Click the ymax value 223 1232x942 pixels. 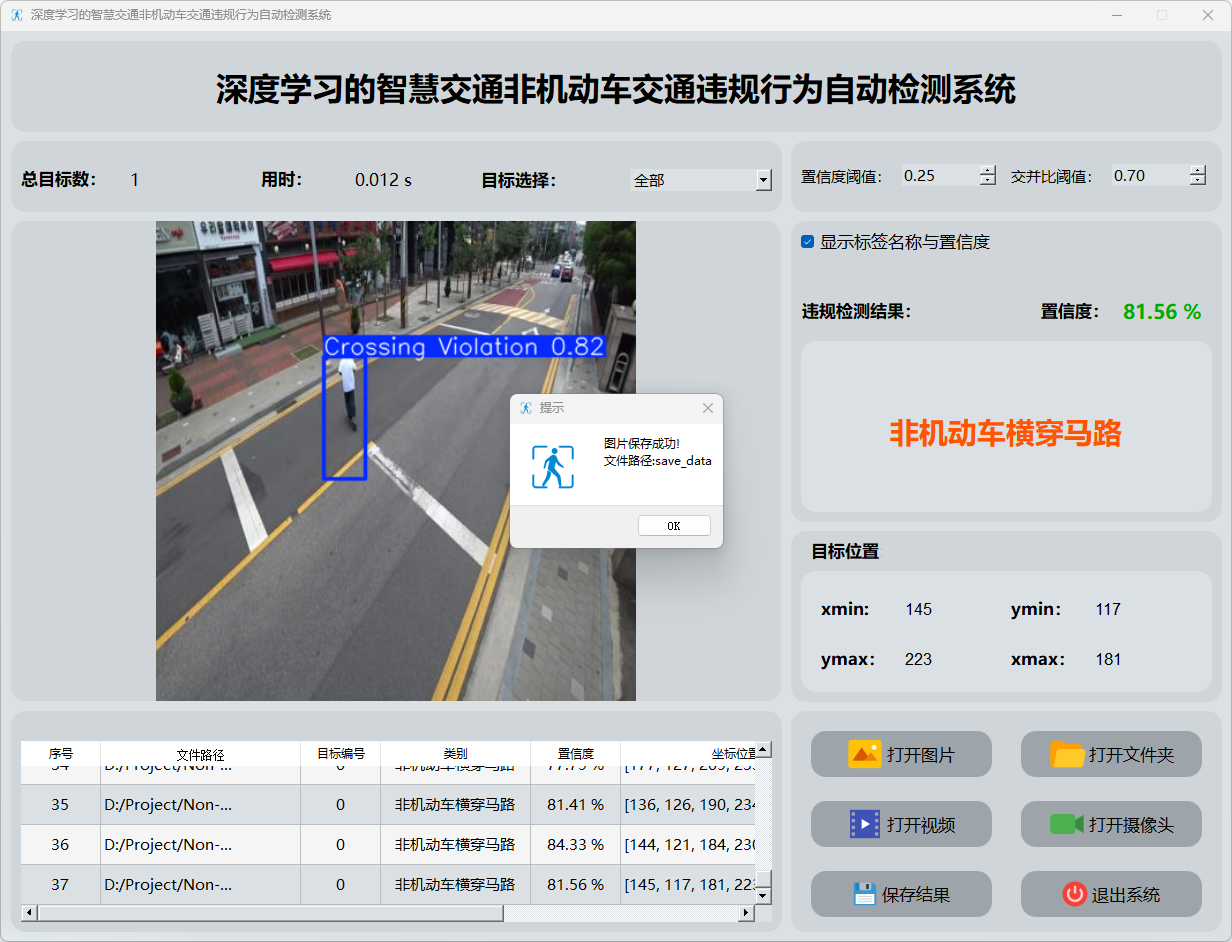(918, 659)
